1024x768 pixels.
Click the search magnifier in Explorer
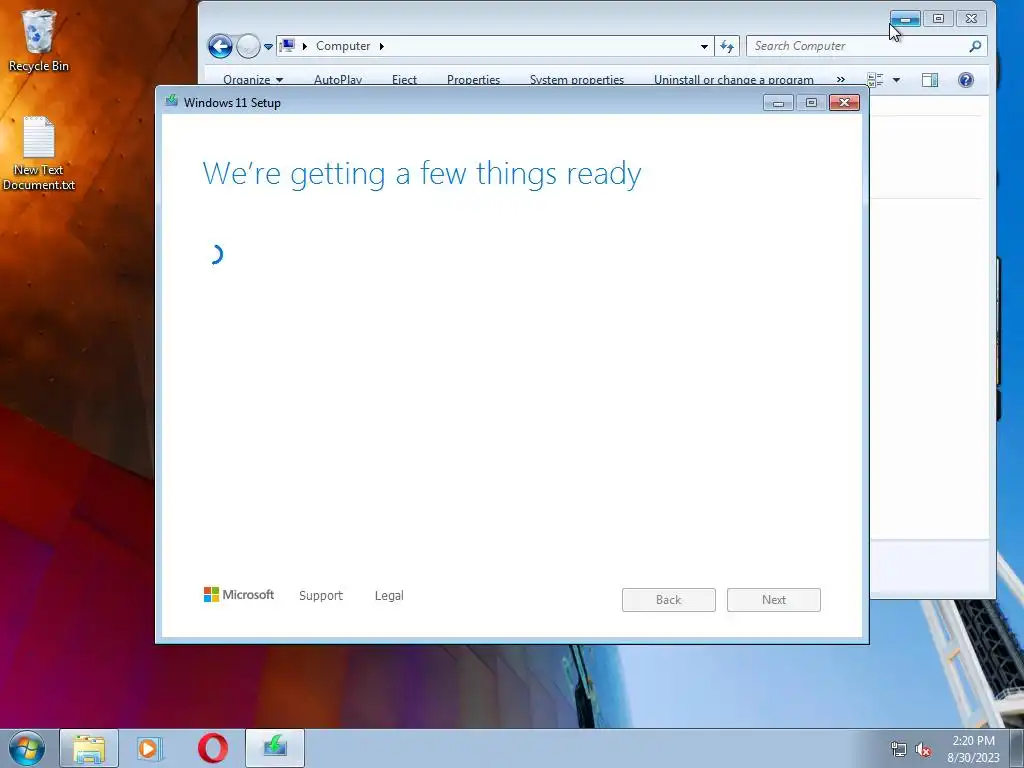975,46
